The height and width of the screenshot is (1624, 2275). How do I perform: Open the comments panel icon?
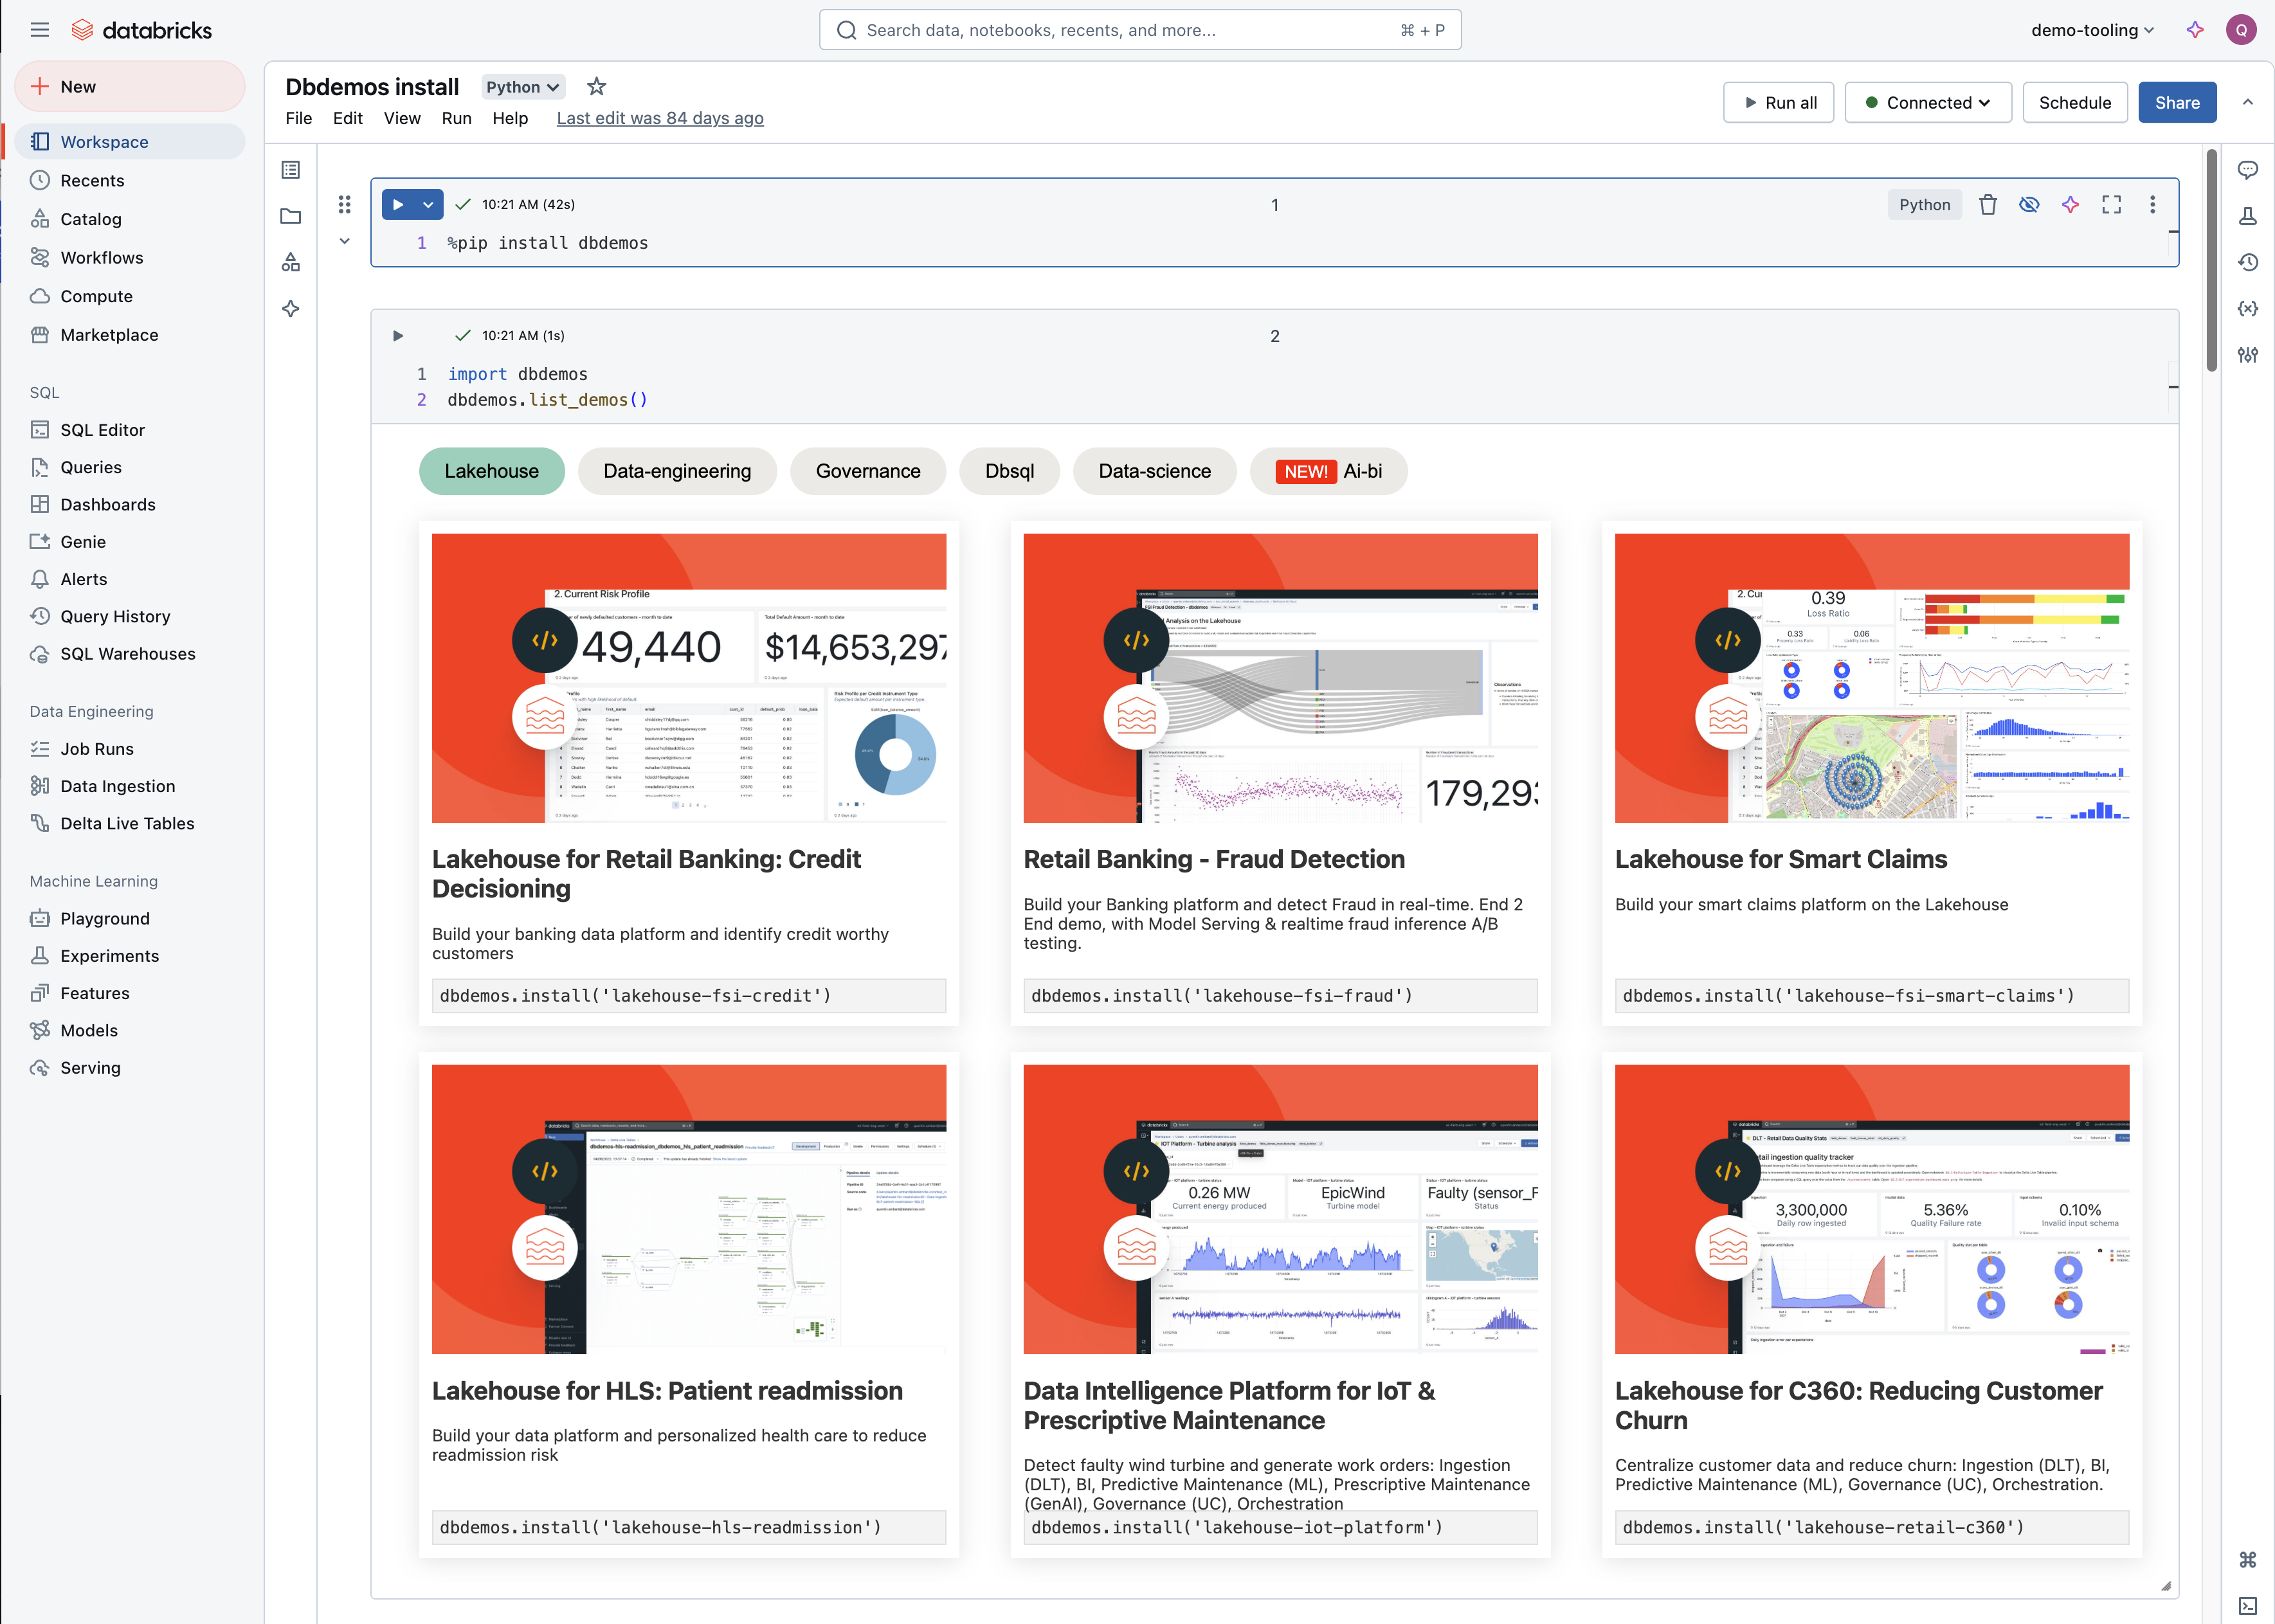tap(2248, 170)
